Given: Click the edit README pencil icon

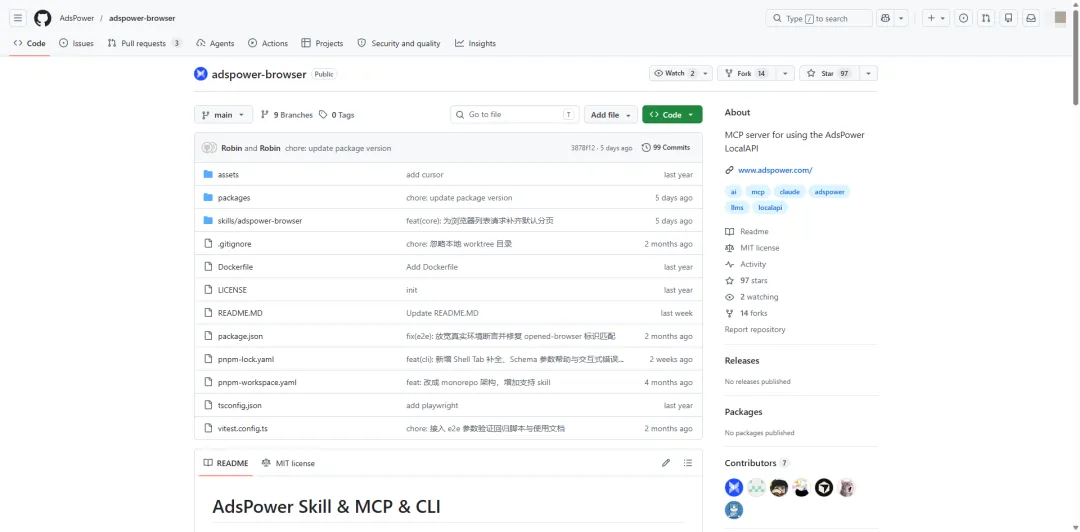Looking at the screenshot, I should (666, 463).
